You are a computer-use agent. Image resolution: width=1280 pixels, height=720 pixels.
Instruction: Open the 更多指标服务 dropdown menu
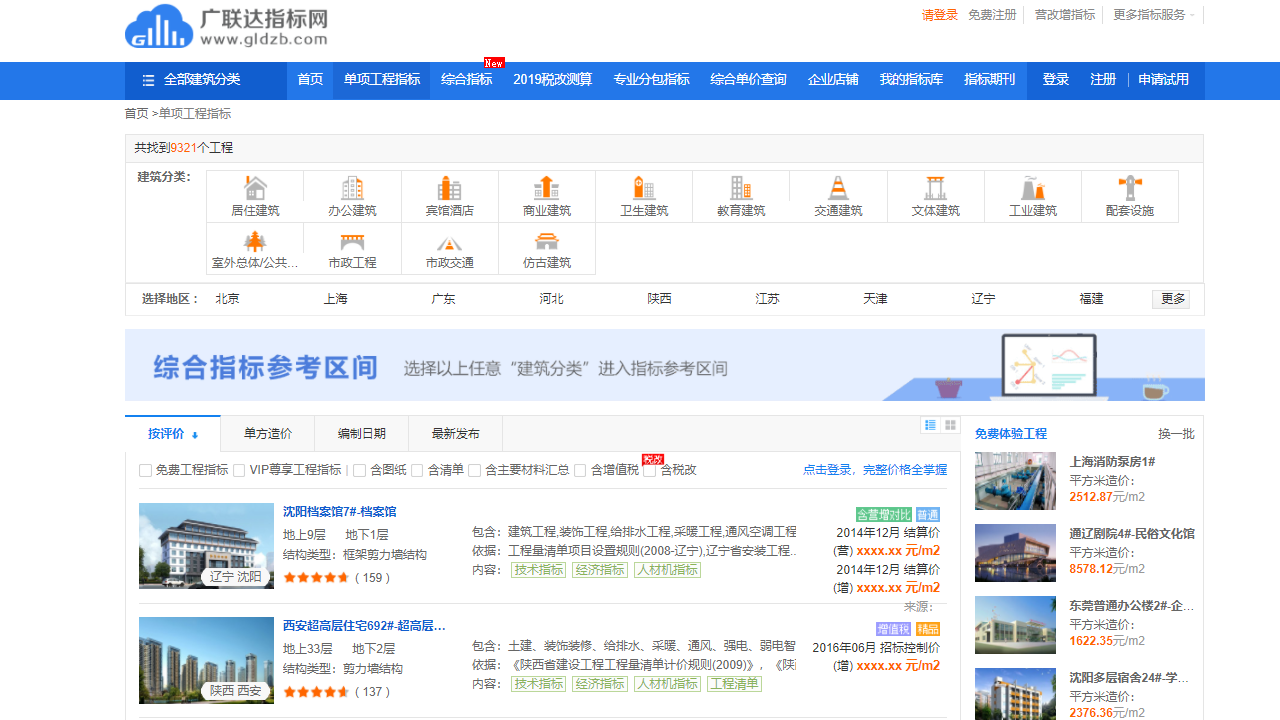1150,16
